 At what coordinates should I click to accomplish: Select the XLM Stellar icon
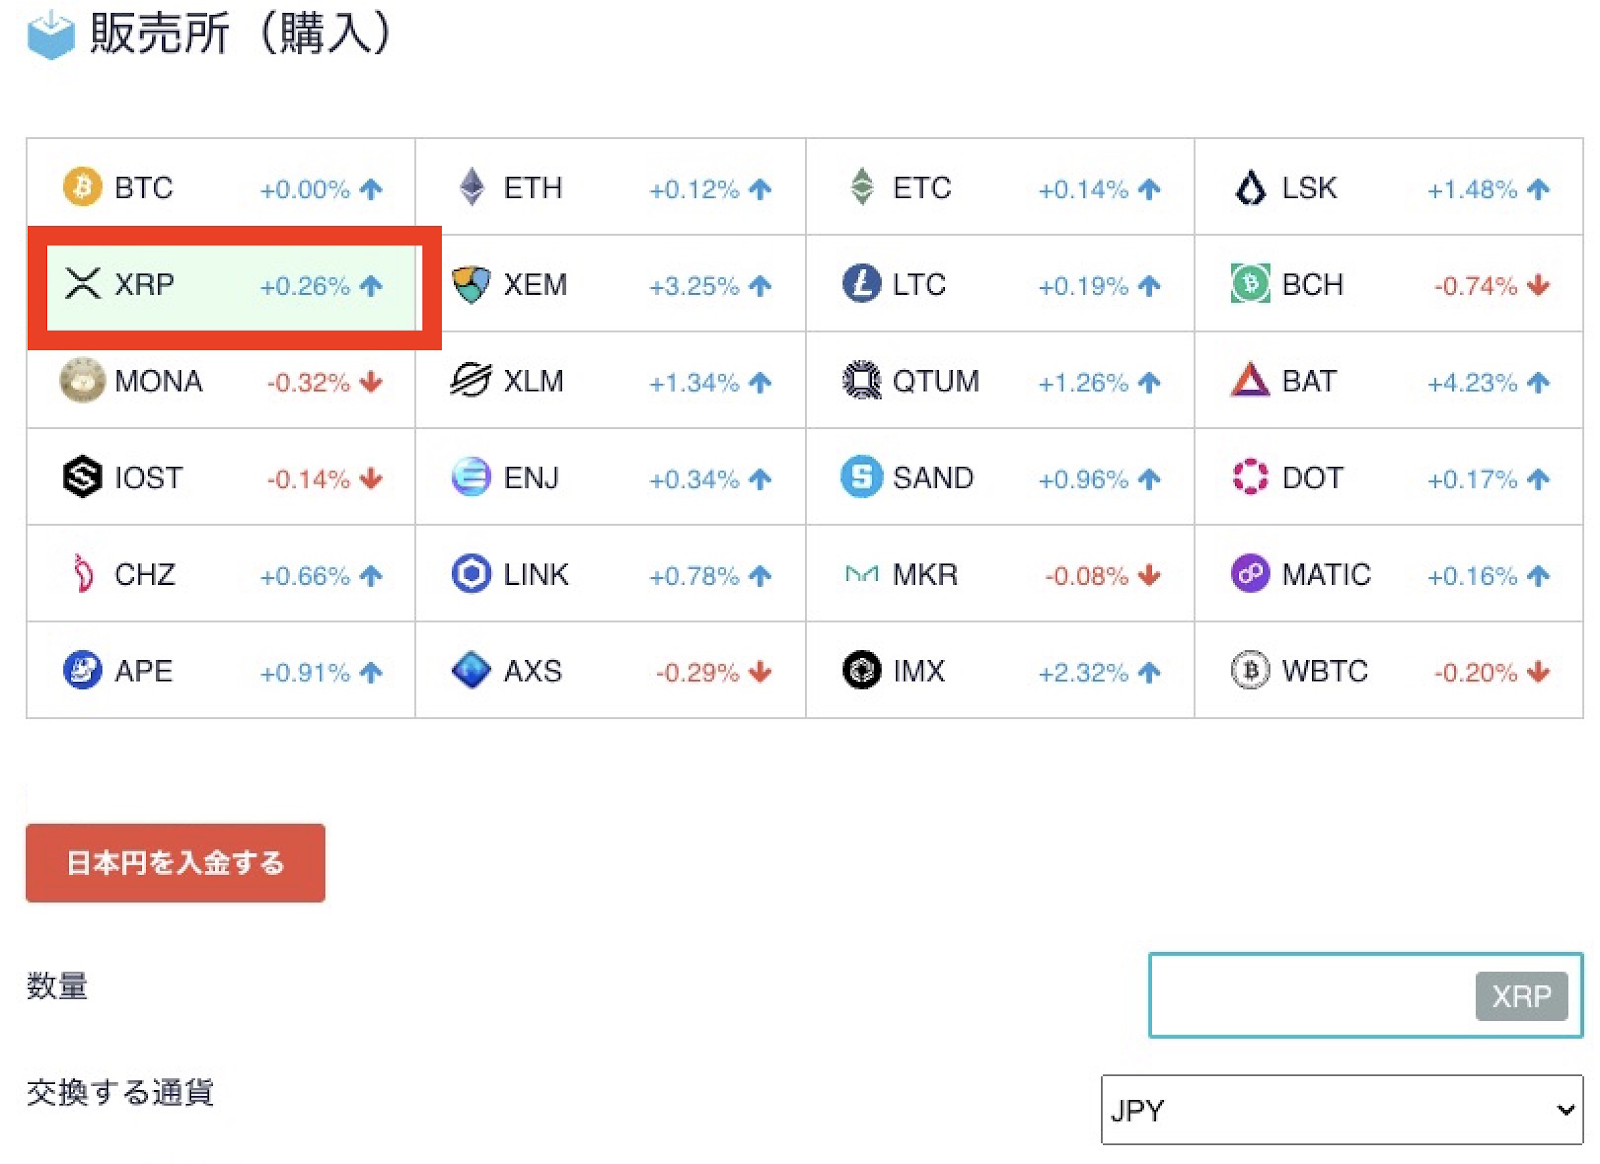click(x=471, y=380)
